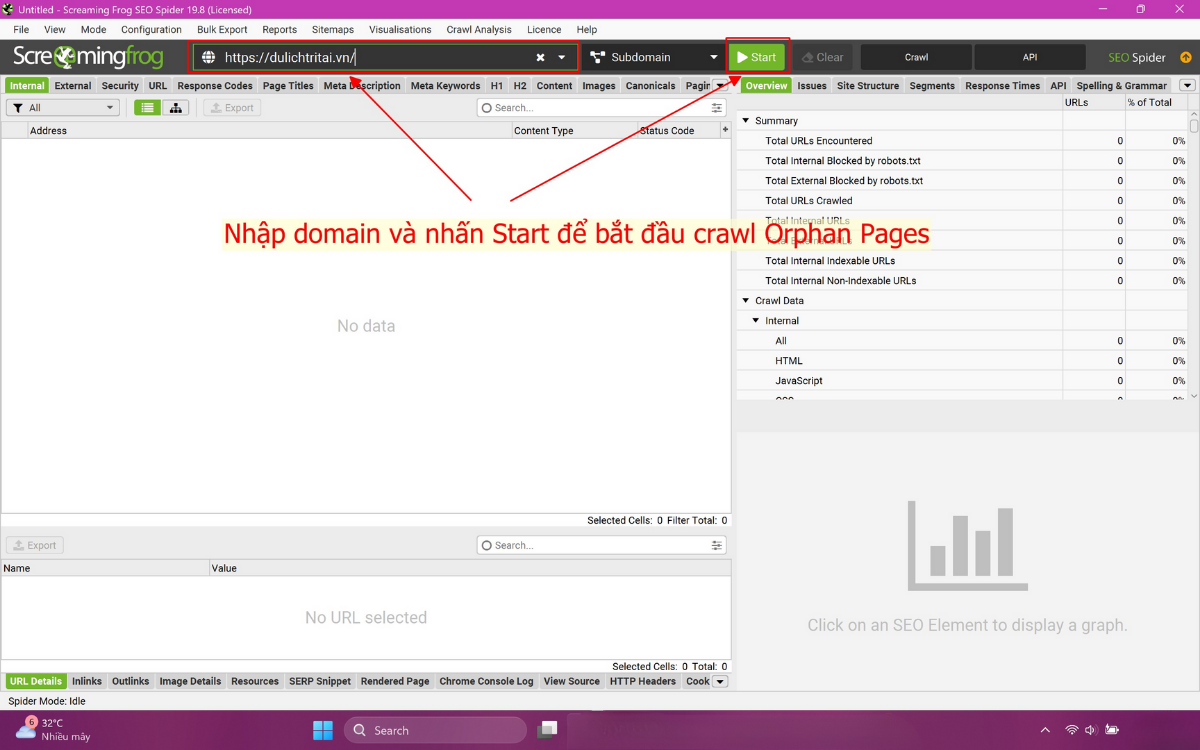Click the globe icon in the address bar
This screenshot has width=1200, height=750.
[207, 57]
